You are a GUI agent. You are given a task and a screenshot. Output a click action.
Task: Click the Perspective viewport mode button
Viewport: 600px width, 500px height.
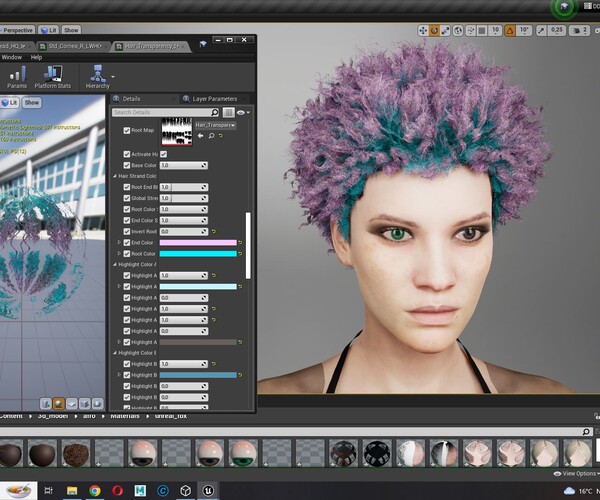point(18,30)
